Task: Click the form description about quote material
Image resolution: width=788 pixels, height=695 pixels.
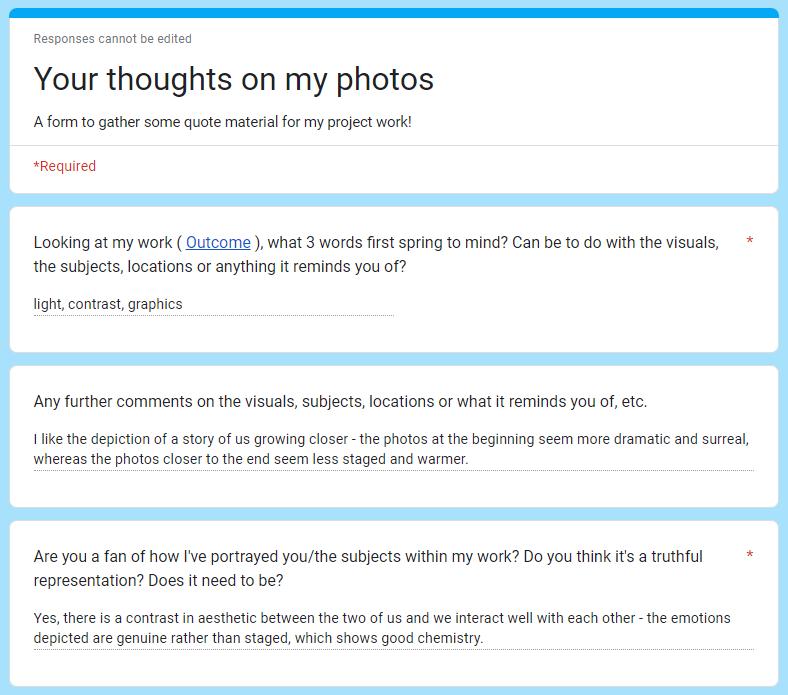Action: point(223,122)
